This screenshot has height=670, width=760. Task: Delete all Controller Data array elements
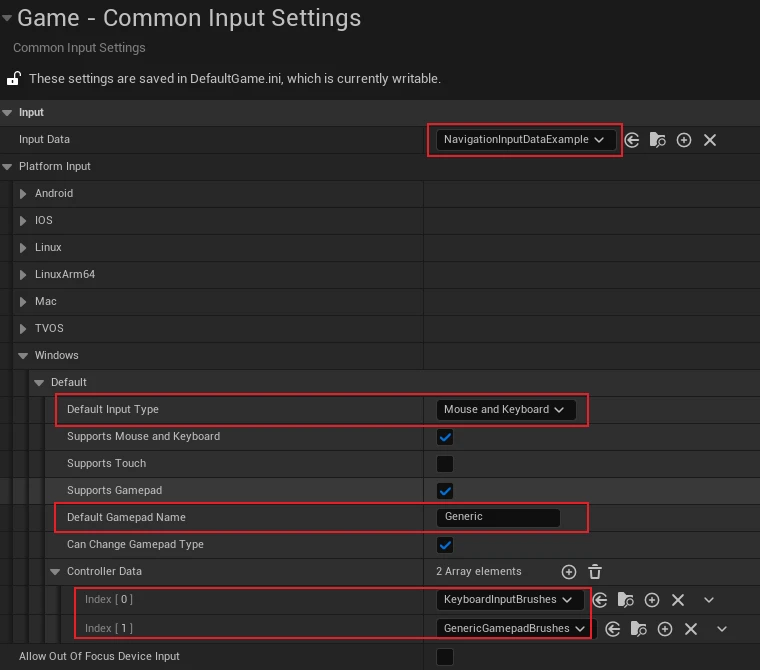595,572
